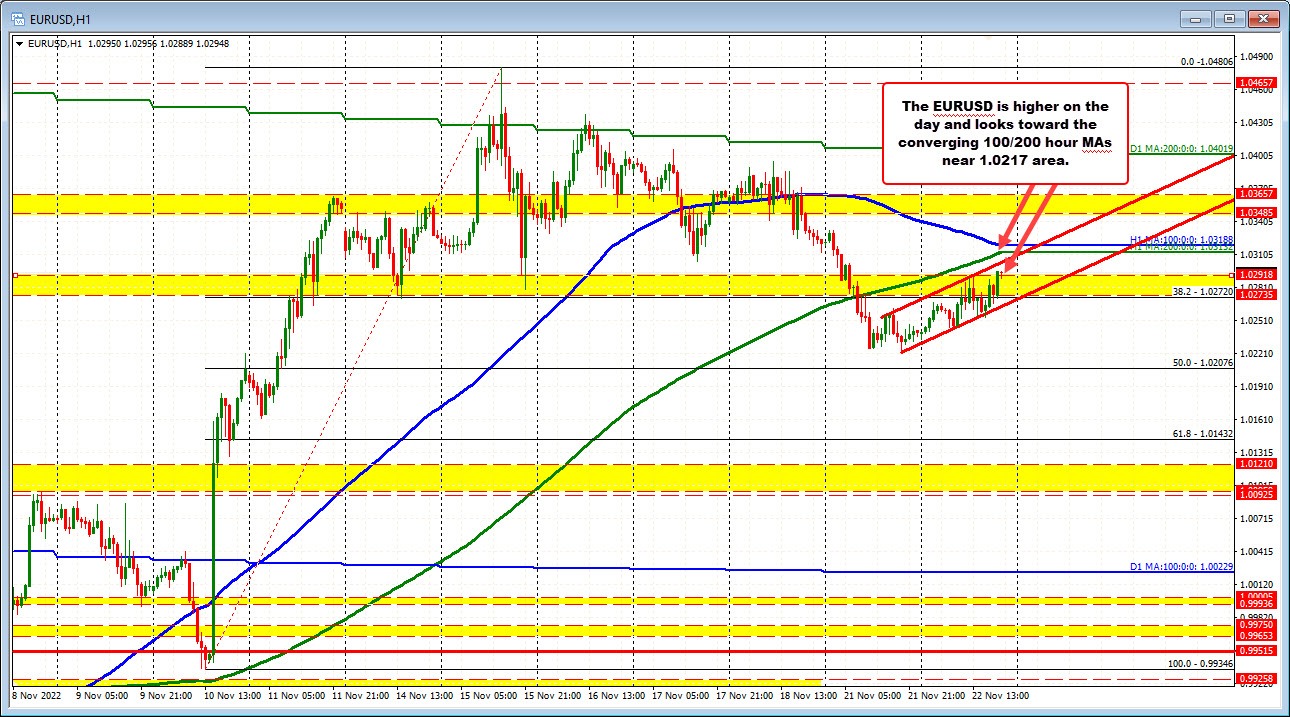Click the Fibonacci label 38.2 - 1.02720
Image resolution: width=1290 pixels, height=717 pixels.
[x=1202, y=291]
